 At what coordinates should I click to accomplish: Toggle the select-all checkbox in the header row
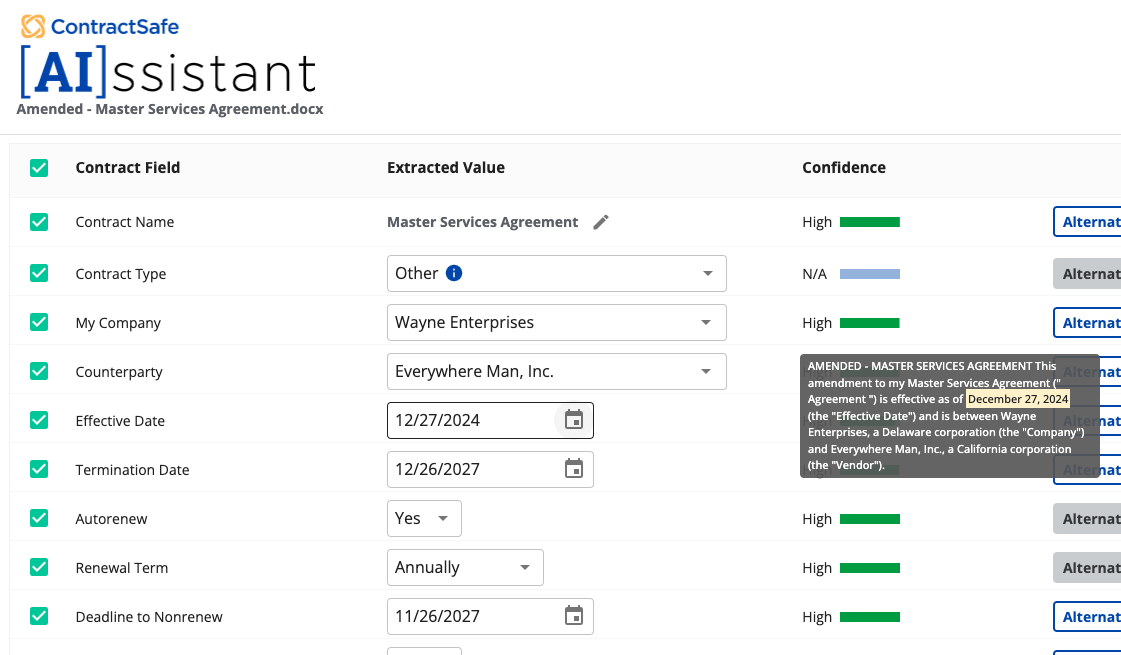point(39,167)
